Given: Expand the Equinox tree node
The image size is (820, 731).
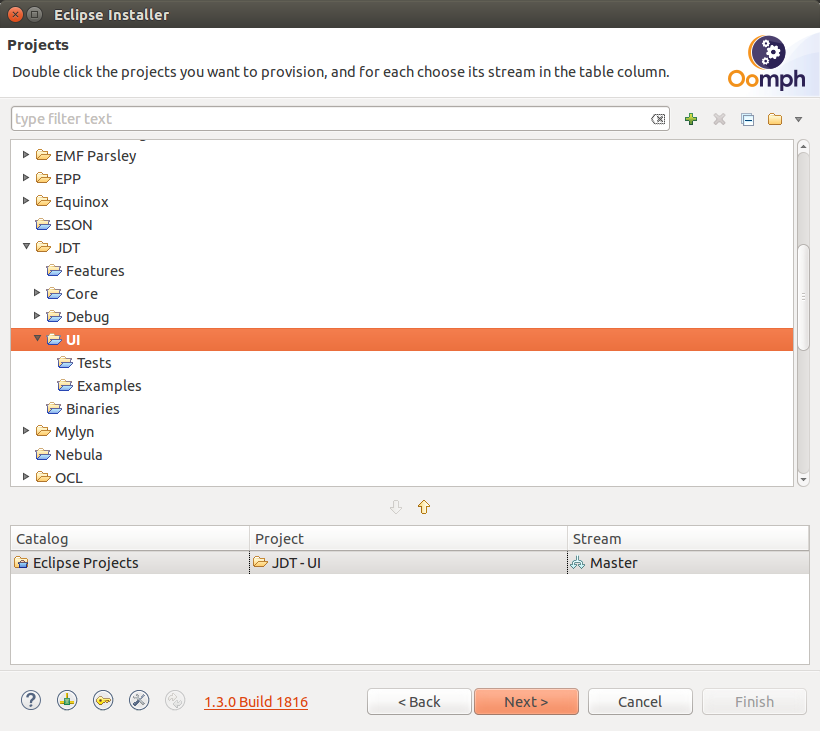Looking at the screenshot, I should coord(26,201).
